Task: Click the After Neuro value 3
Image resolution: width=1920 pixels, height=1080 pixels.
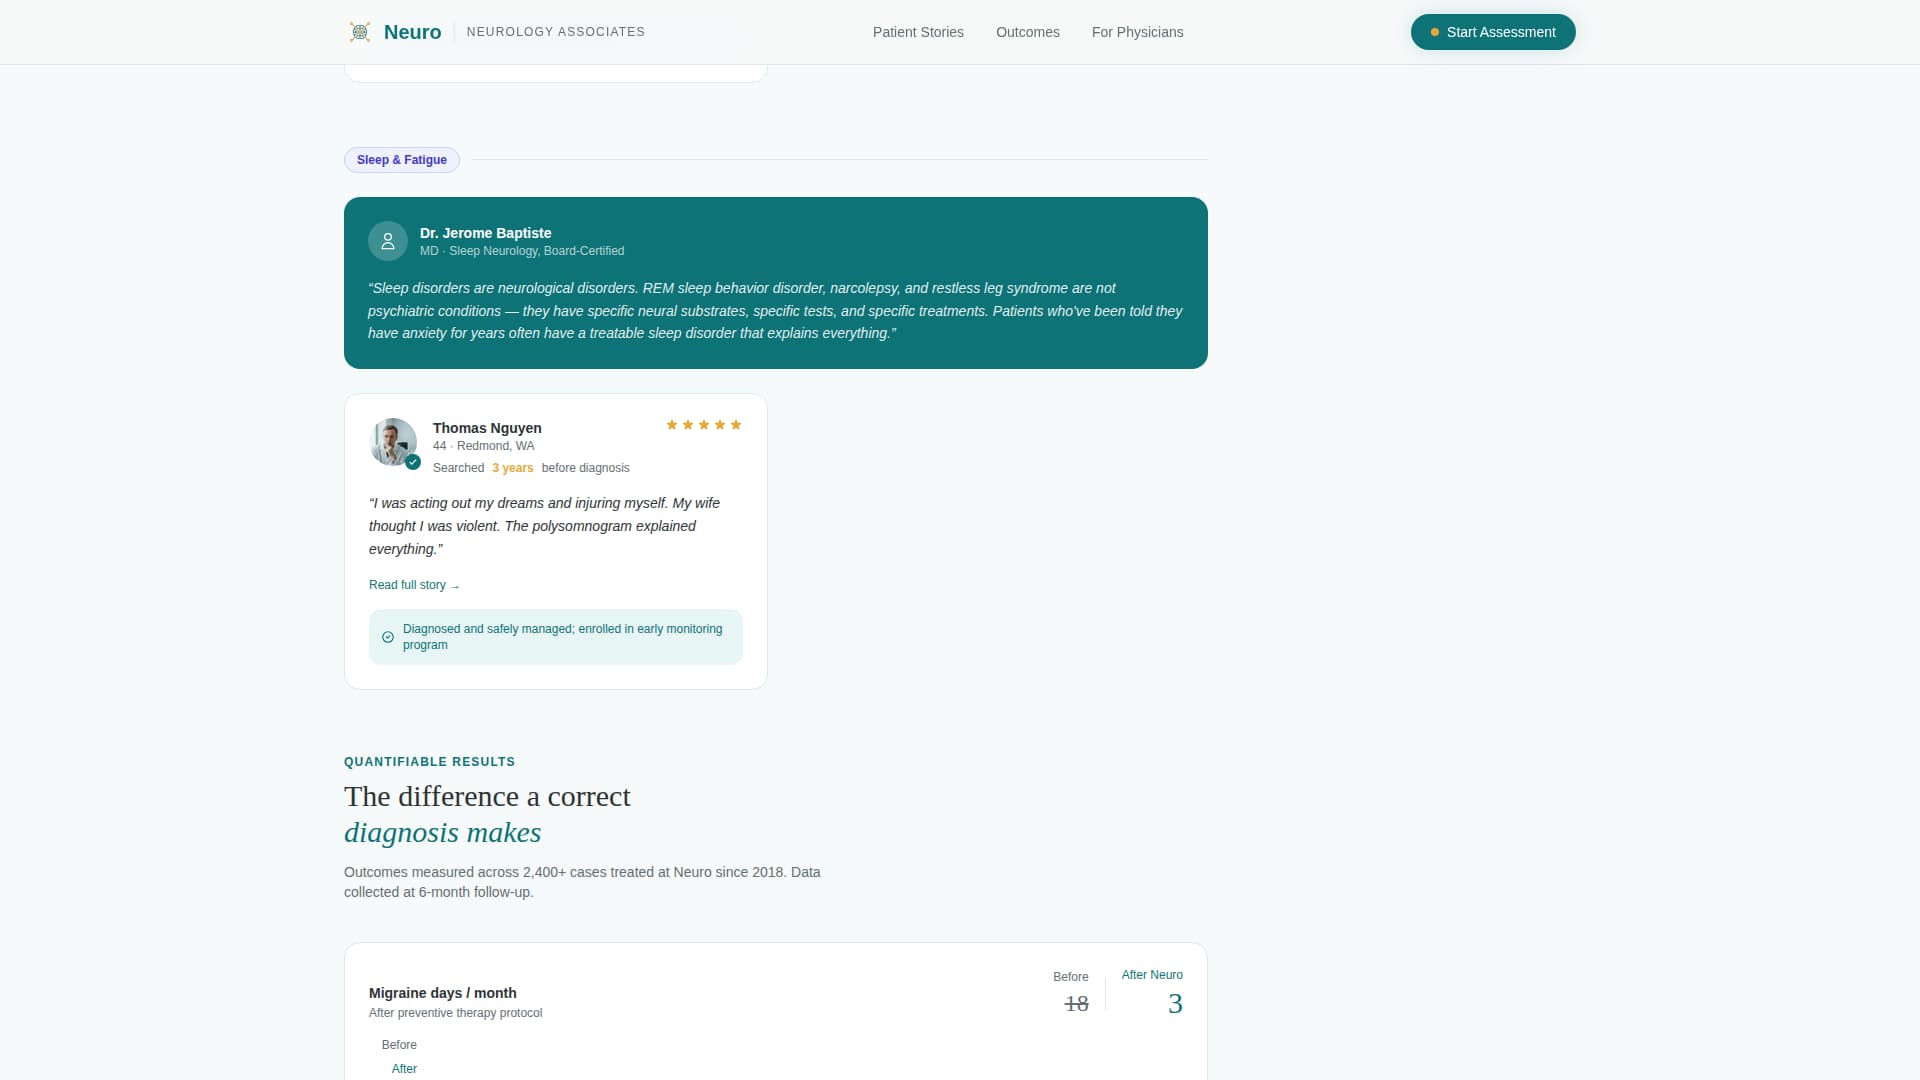Action: pos(1175,1003)
